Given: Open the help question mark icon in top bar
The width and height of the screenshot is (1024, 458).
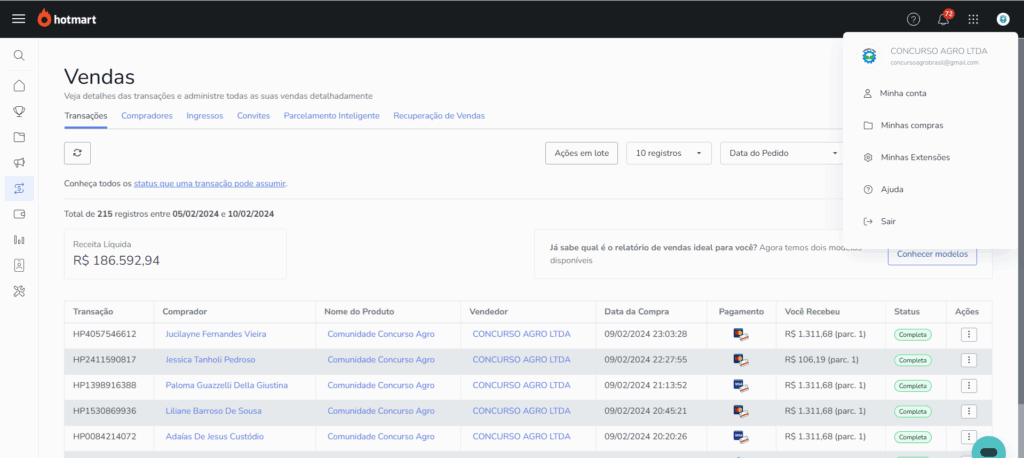Looking at the screenshot, I should pyautogui.click(x=914, y=19).
